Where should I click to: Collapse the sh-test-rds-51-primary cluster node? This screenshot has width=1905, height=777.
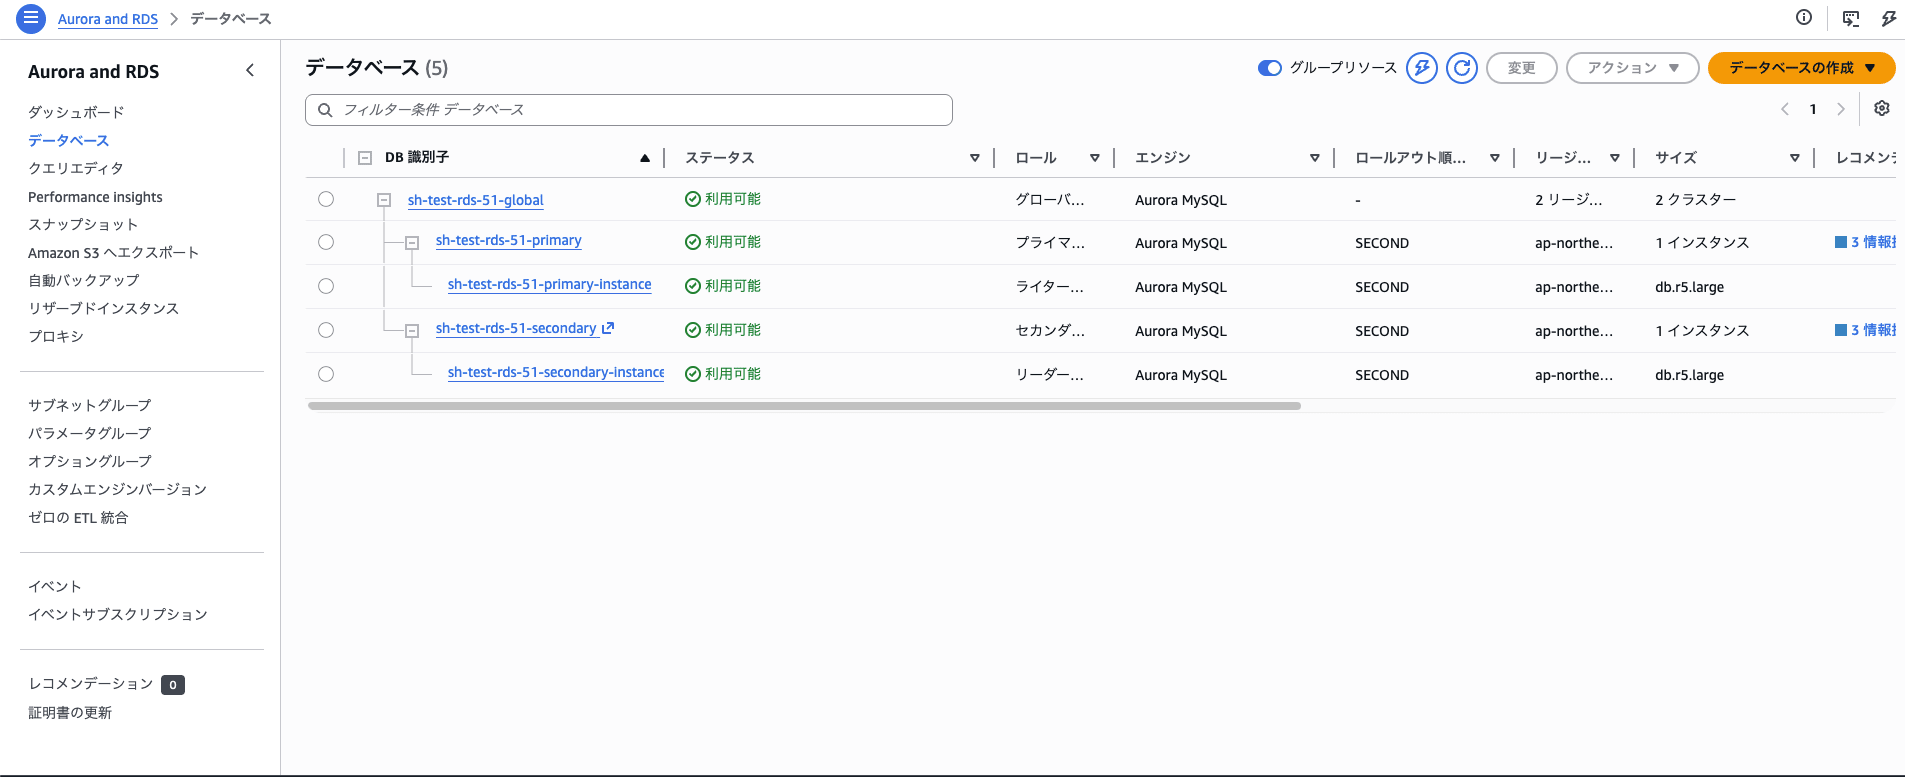412,243
